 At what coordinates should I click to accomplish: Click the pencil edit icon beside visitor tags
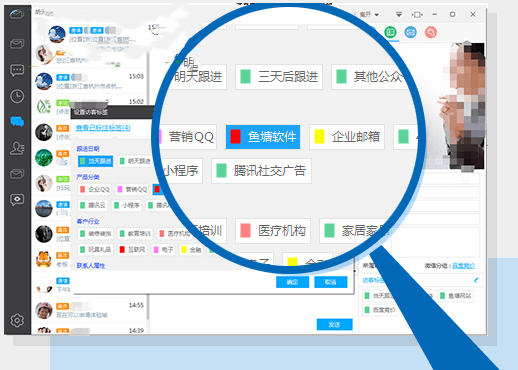click(x=476, y=280)
